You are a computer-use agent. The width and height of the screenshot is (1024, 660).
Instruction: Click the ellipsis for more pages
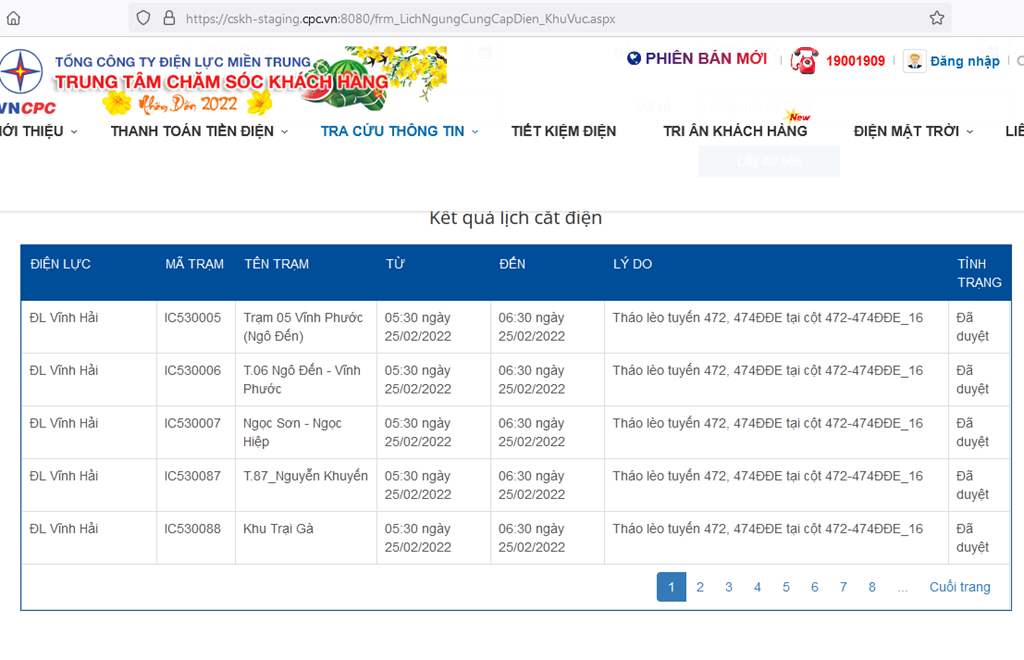[903, 587]
